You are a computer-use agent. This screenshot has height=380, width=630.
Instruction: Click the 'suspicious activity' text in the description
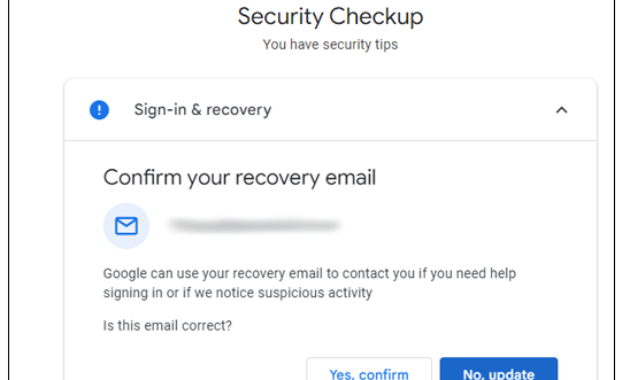click(315, 293)
